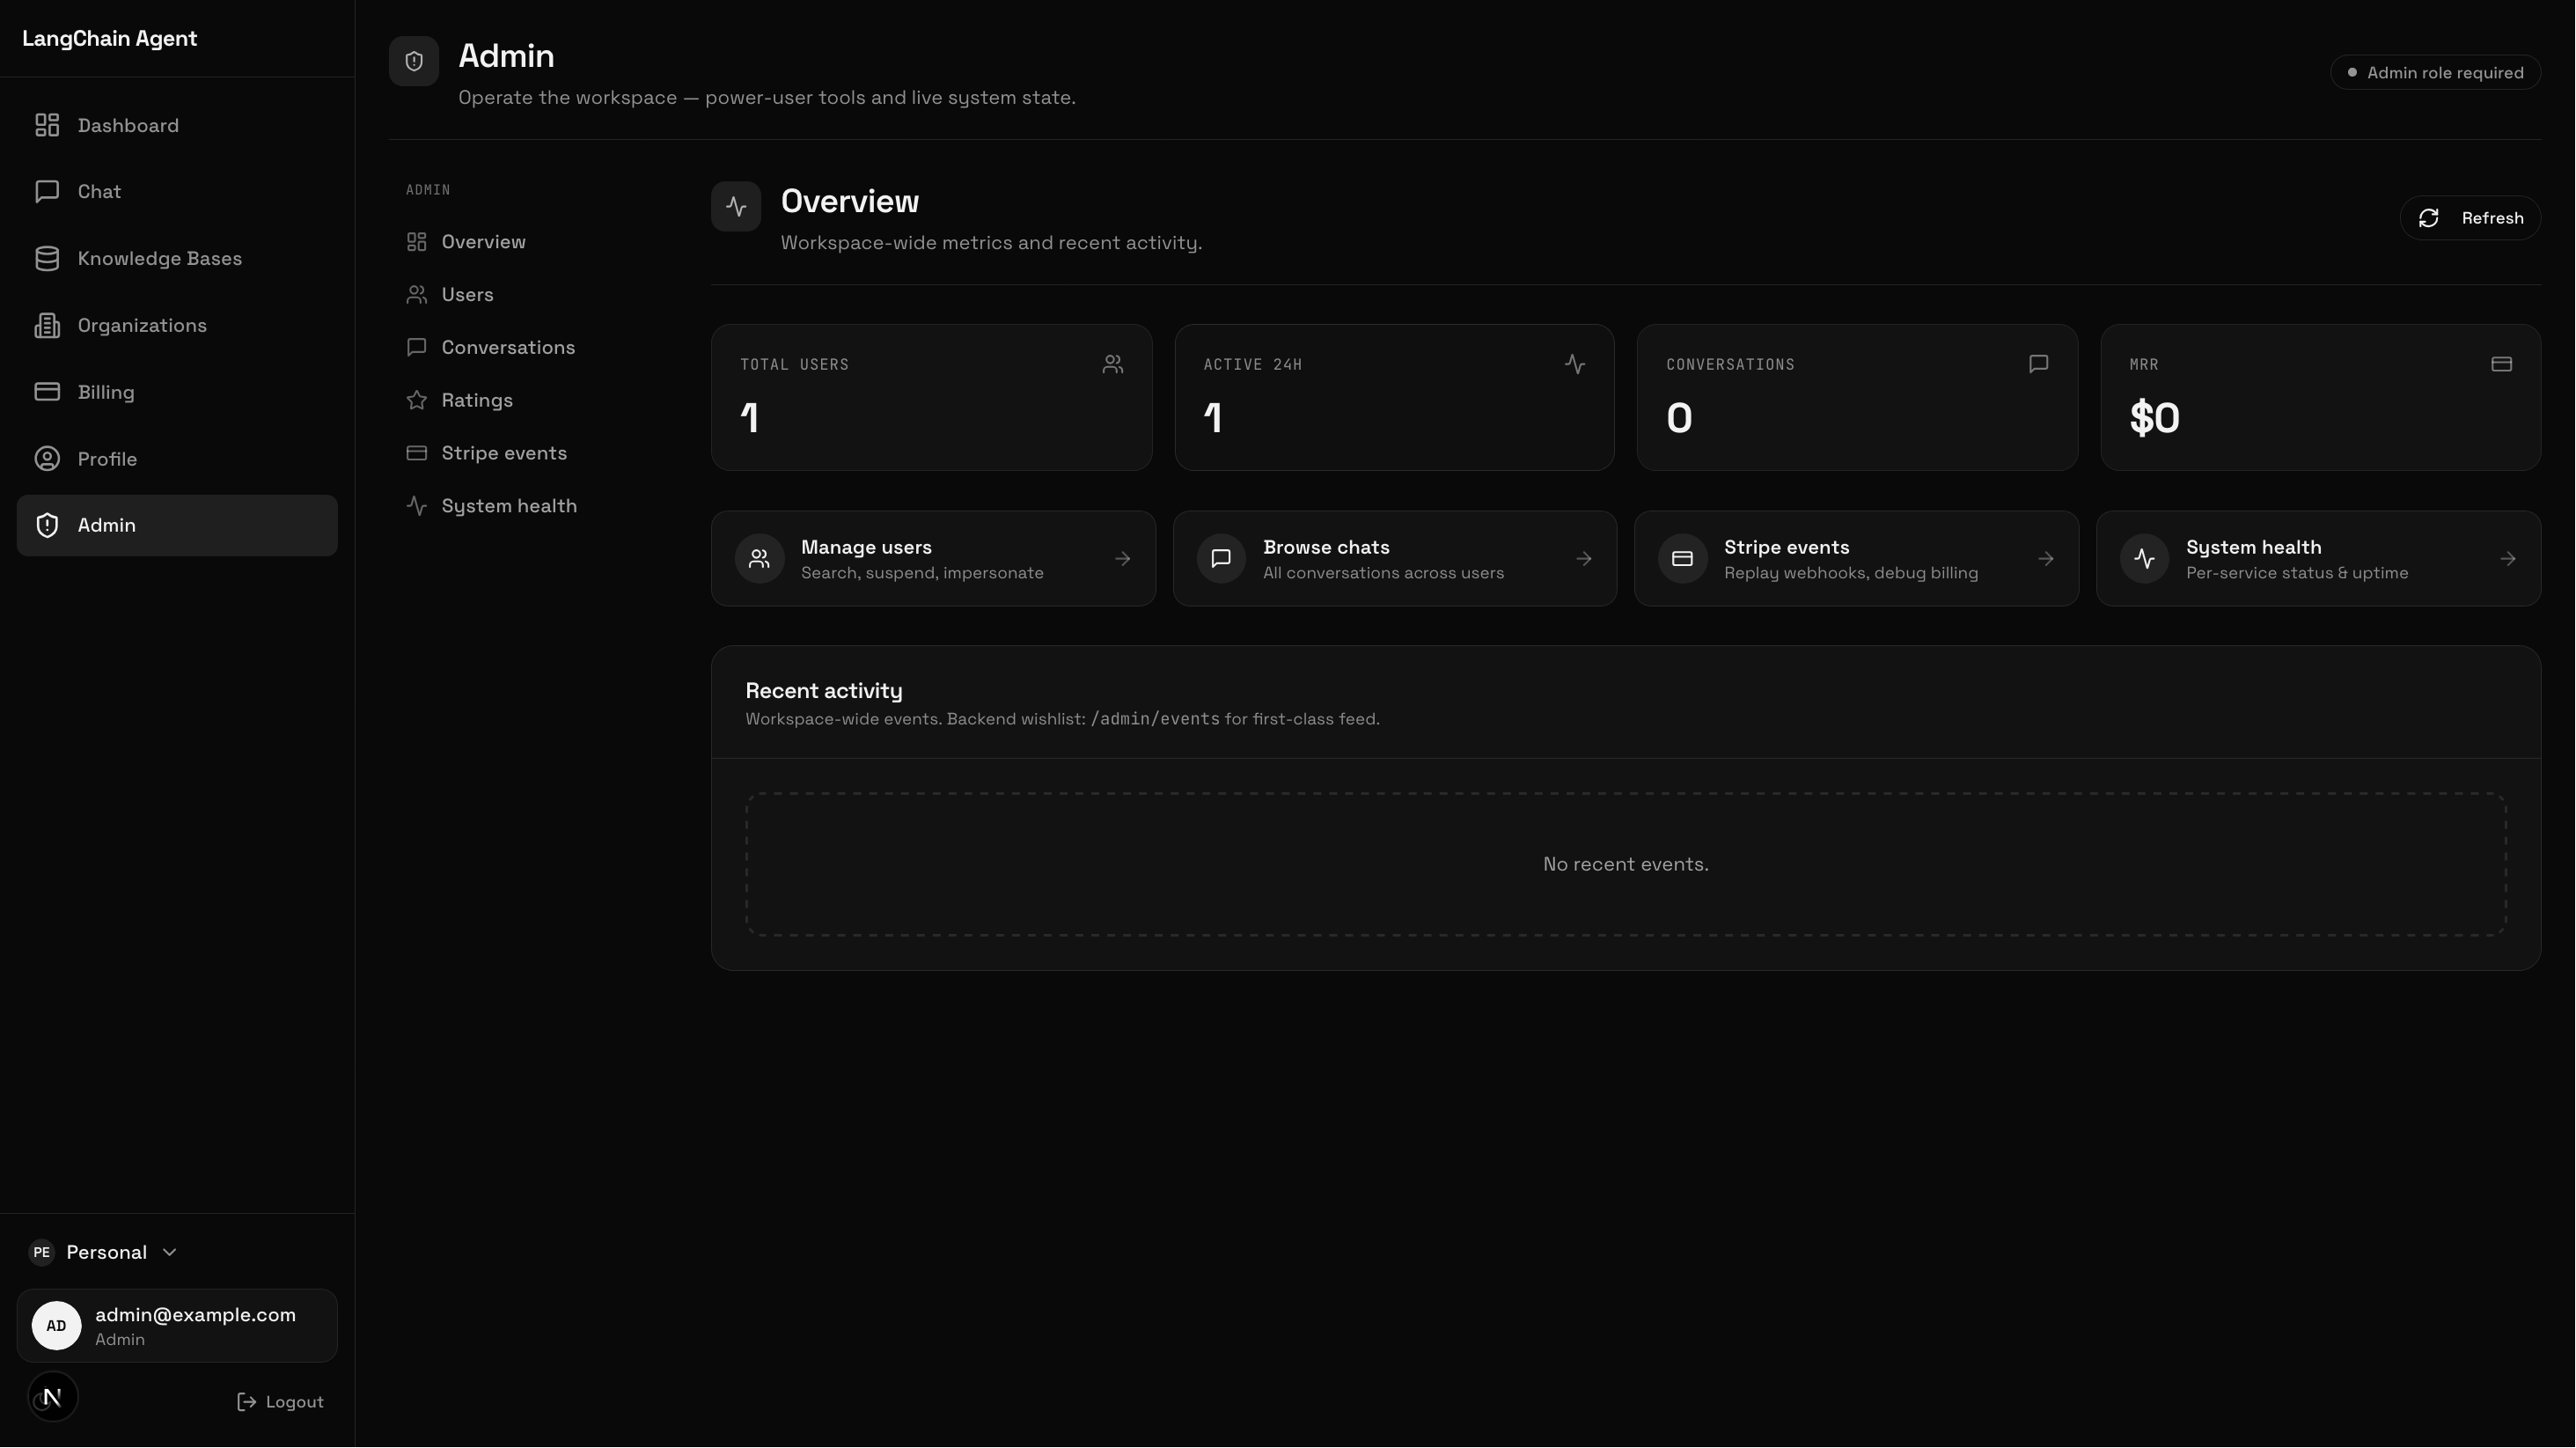The image size is (2576, 1448).
Task: Click the arrow on Stripe events shortcut card
Action: click(2046, 559)
